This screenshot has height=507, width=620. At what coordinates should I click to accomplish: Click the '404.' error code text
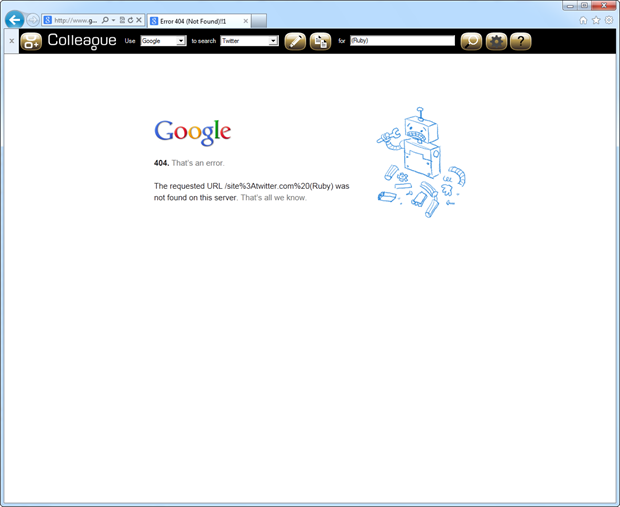[x=161, y=163]
